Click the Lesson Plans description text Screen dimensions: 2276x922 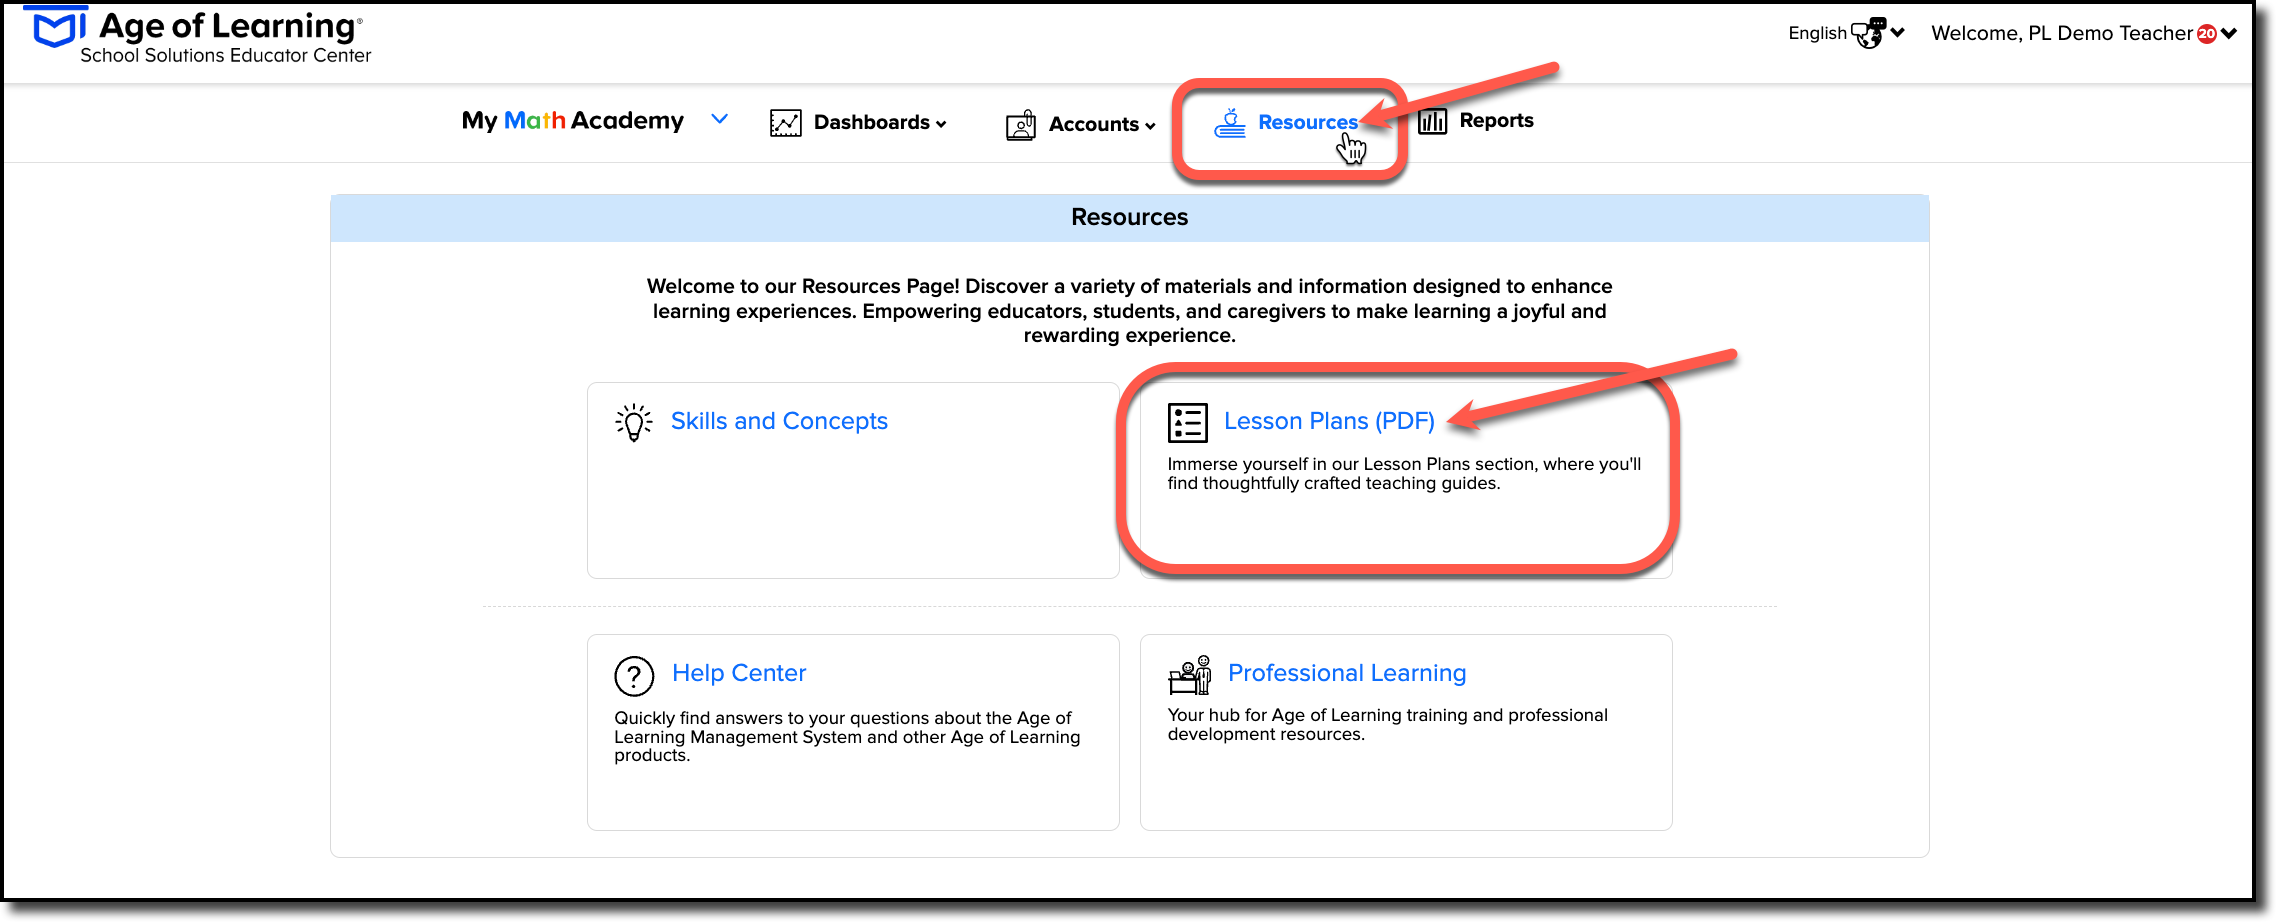(1404, 474)
